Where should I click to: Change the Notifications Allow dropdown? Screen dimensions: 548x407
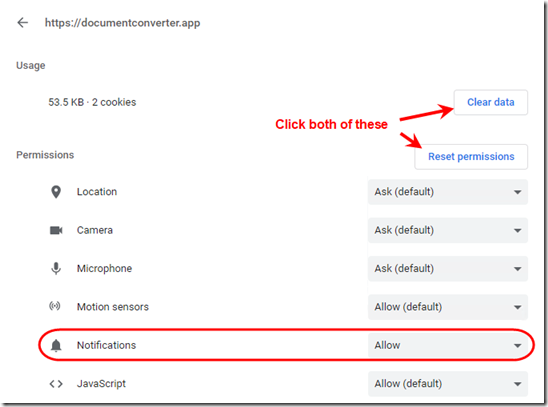[448, 345]
